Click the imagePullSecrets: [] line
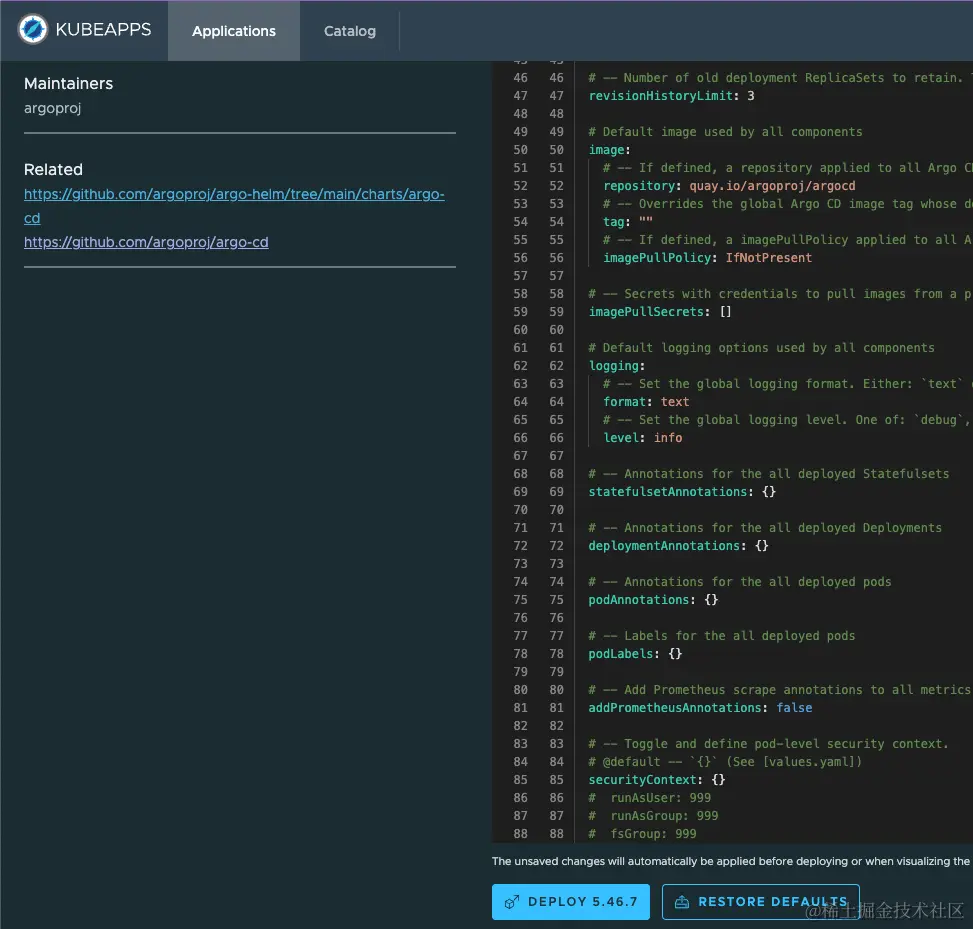 [660, 312]
